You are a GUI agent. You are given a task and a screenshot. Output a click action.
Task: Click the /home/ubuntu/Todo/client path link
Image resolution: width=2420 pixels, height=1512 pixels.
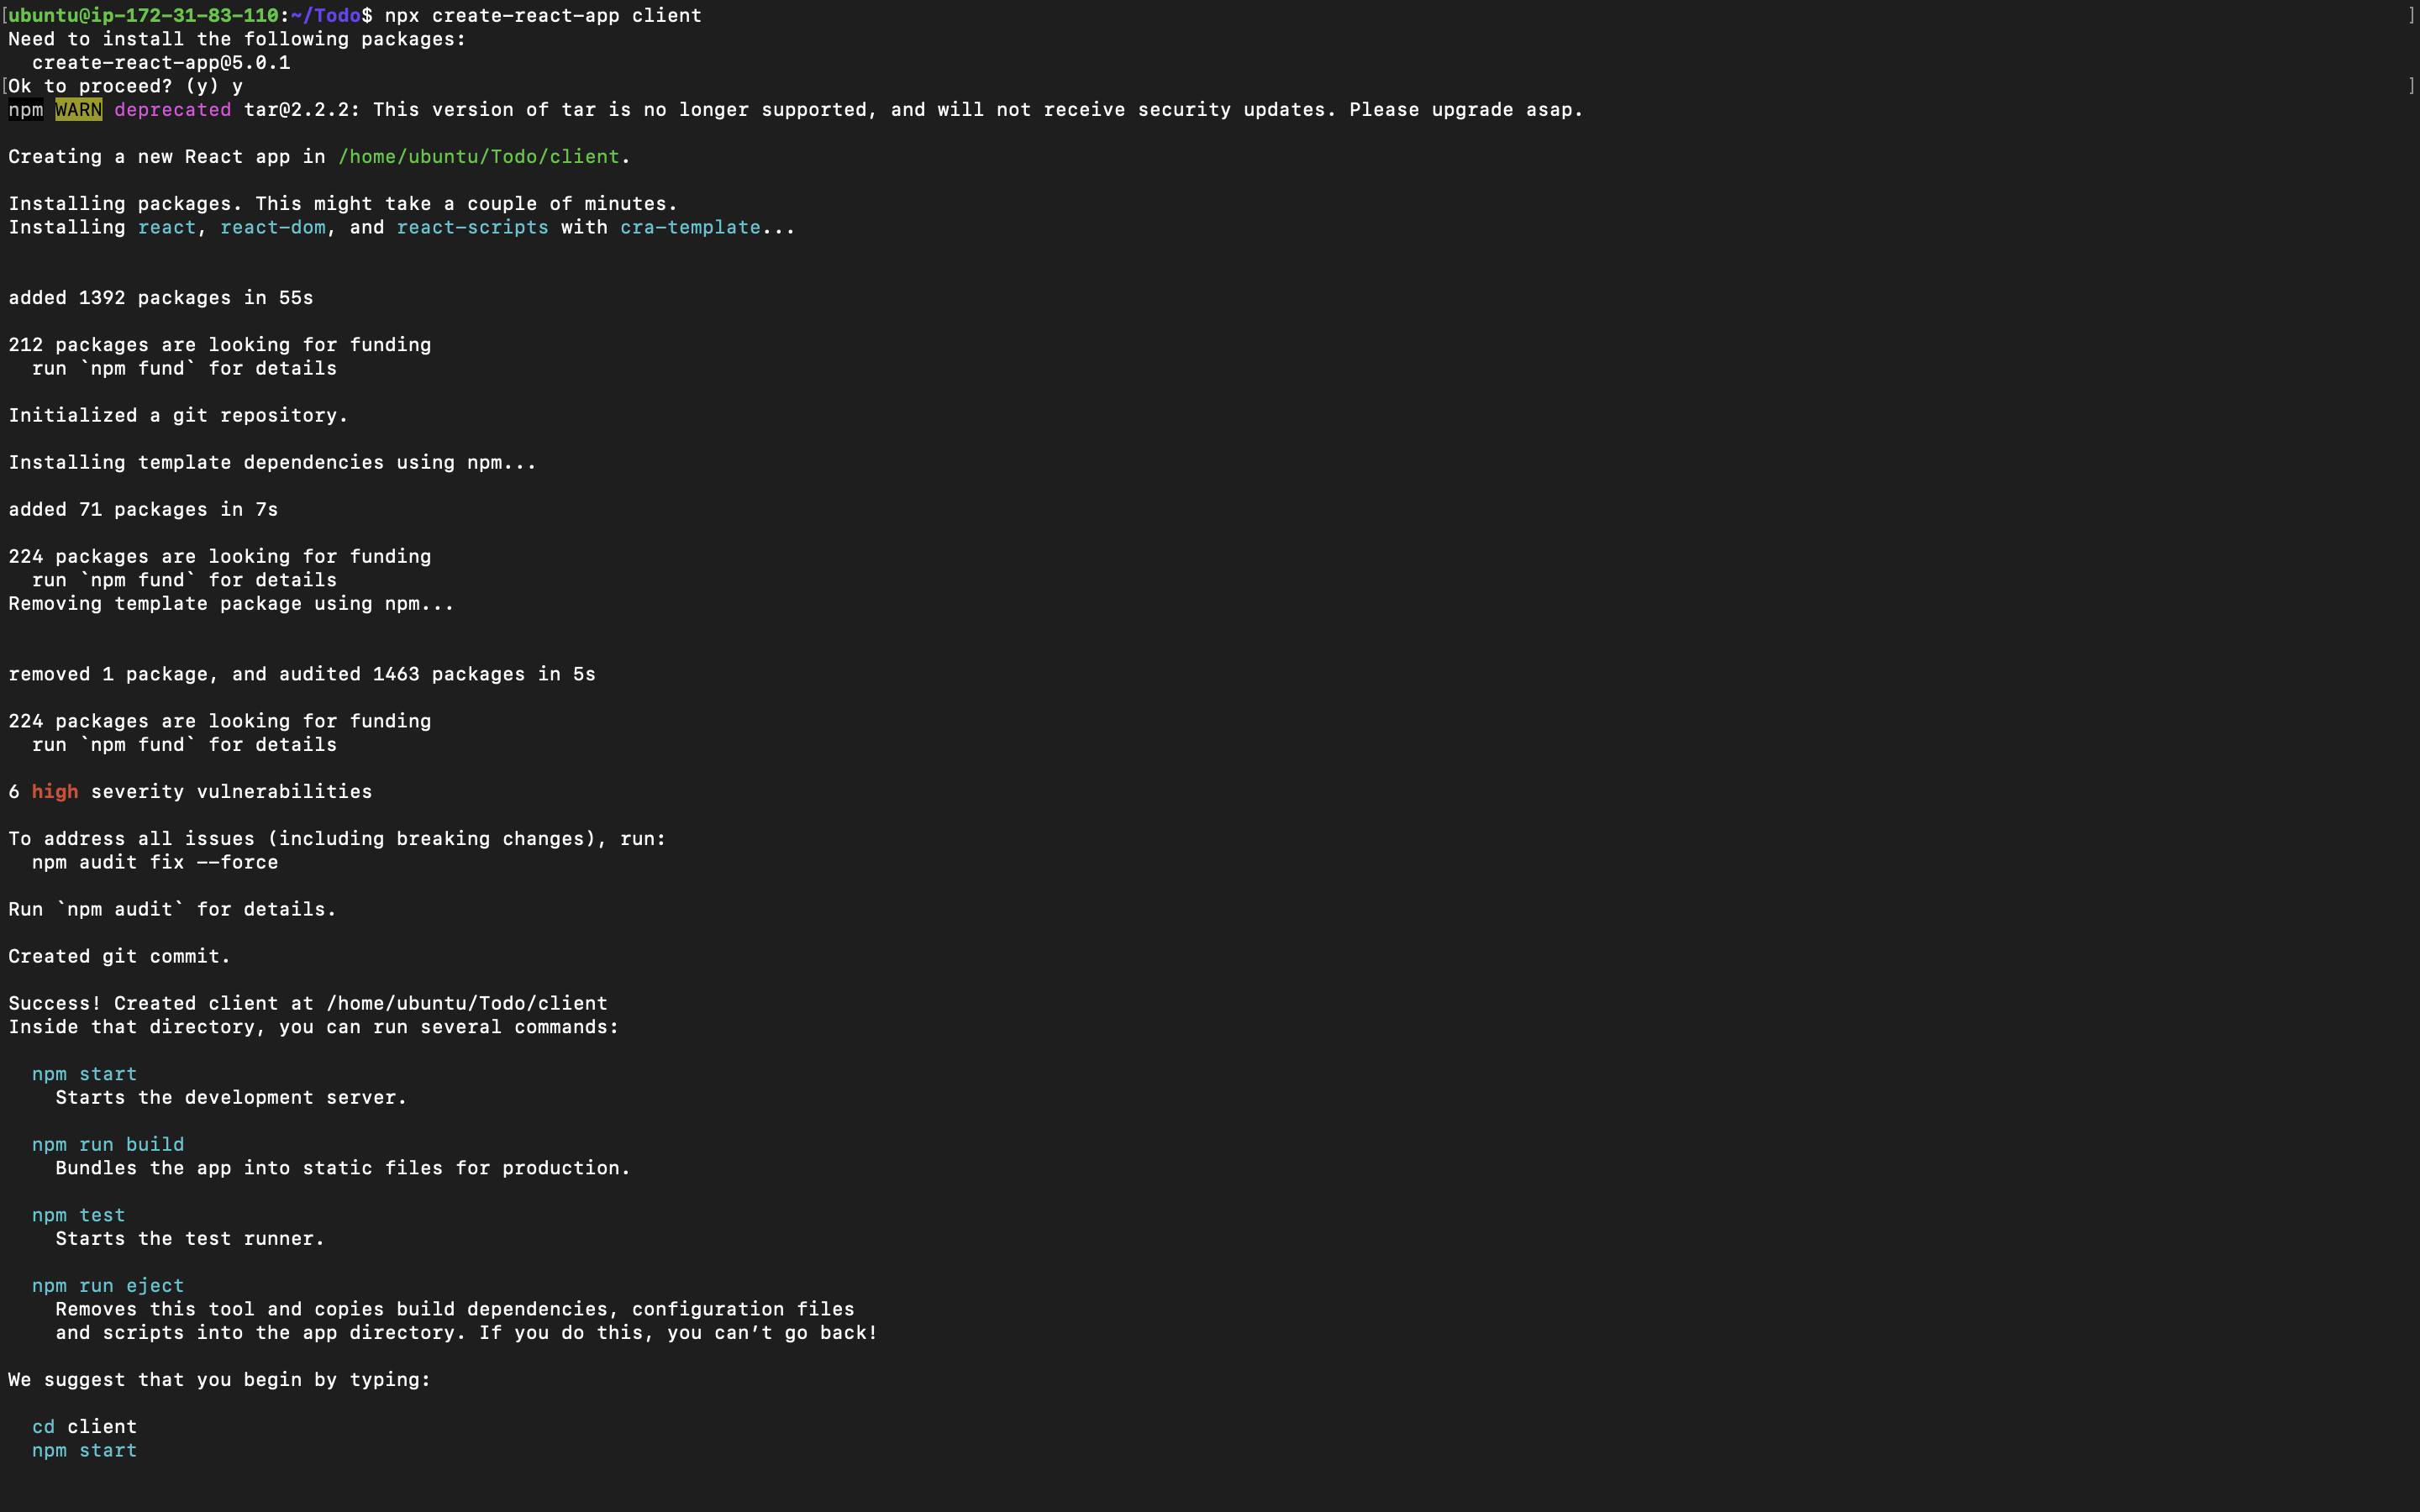[478, 156]
